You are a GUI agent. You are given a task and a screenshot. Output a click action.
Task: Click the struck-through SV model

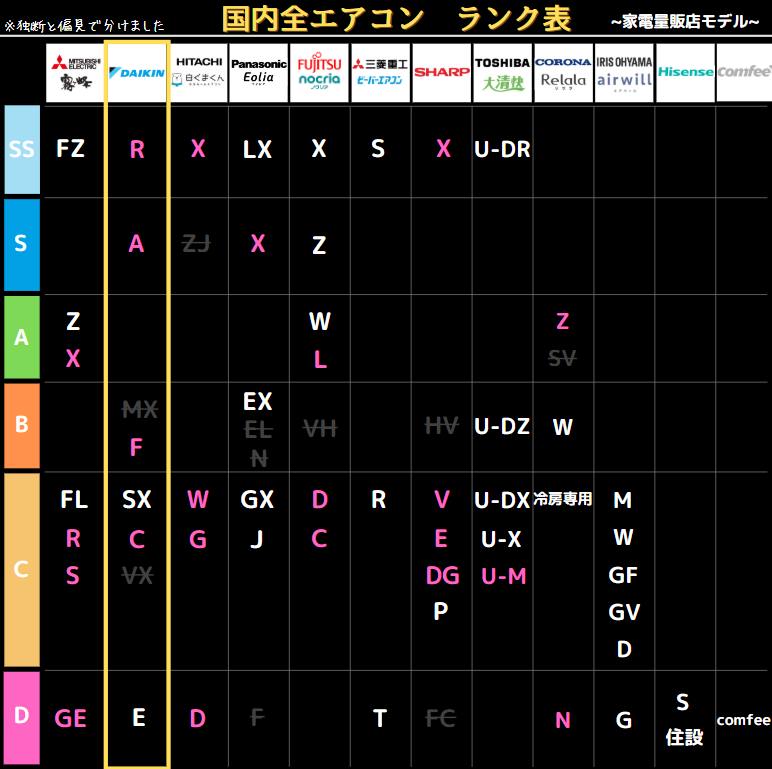click(562, 358)
